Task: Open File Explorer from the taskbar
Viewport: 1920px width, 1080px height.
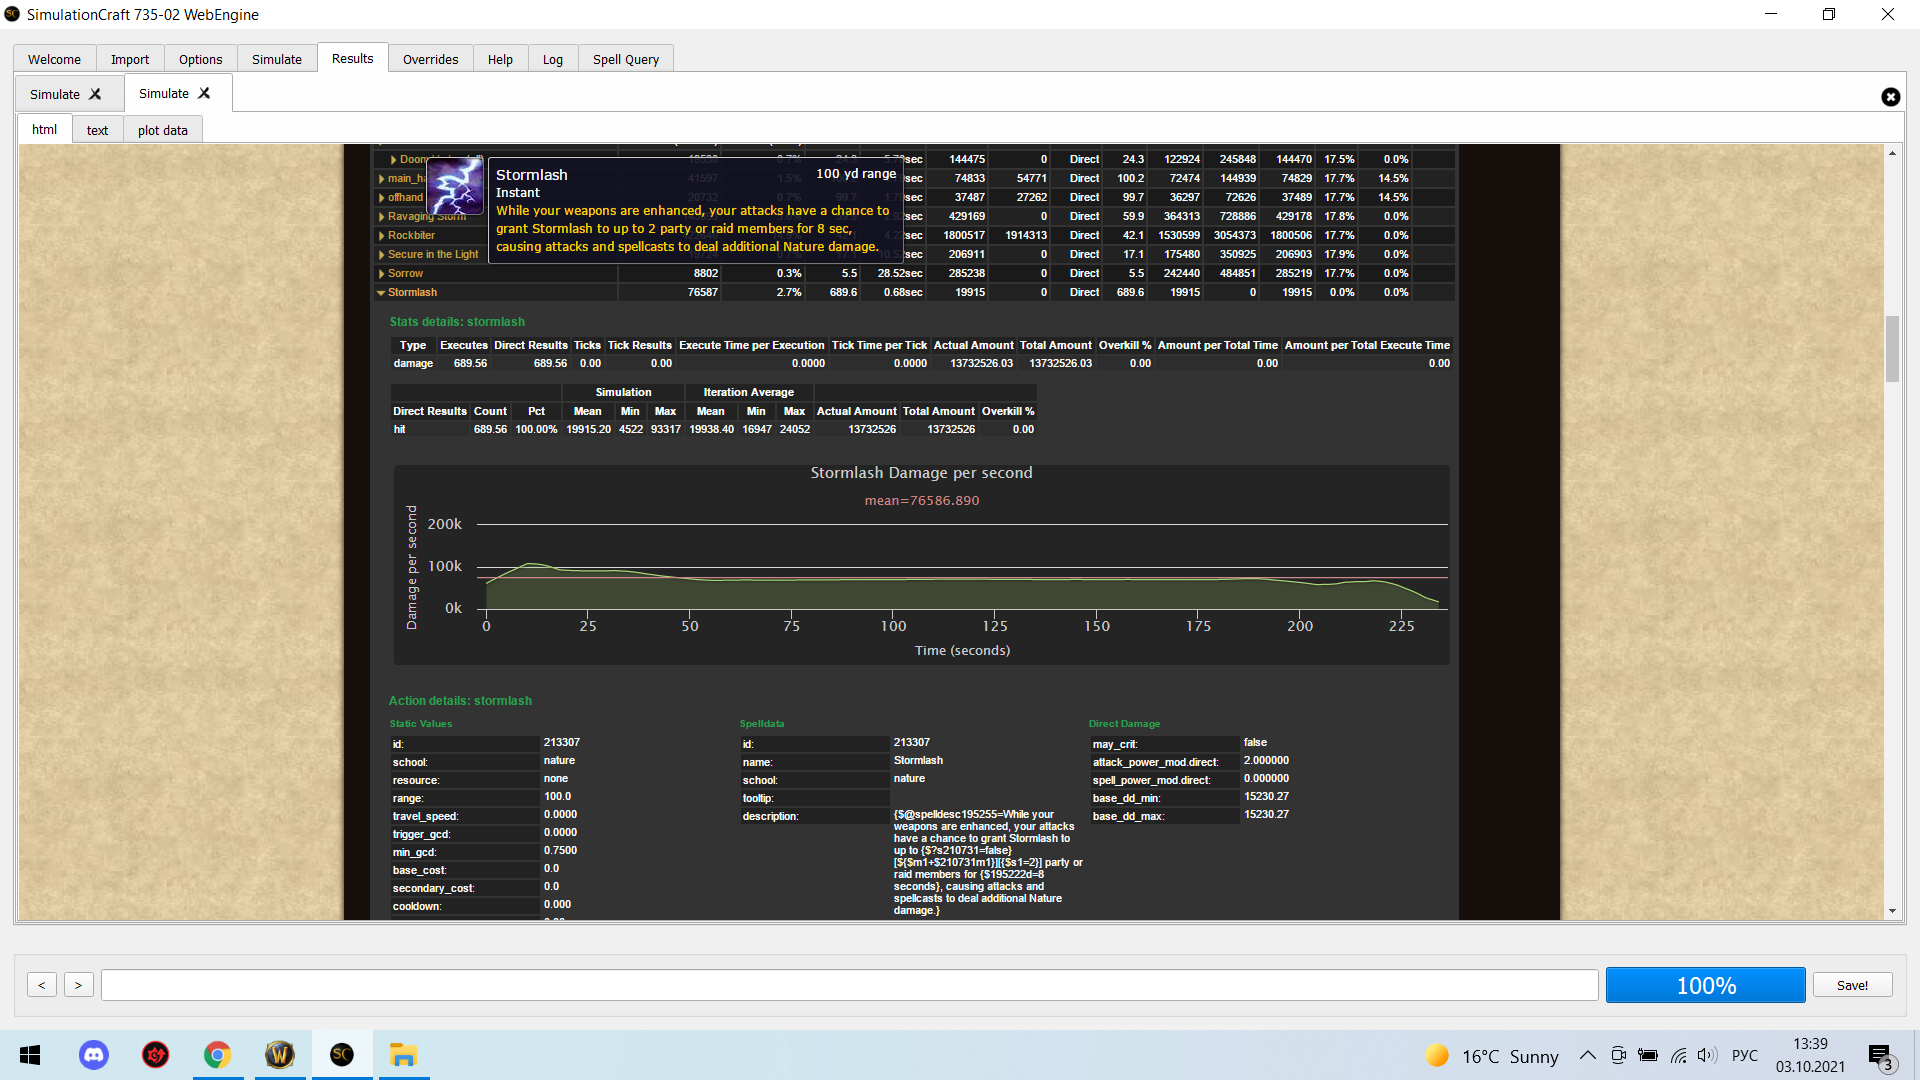Action: pyautogui.click(x=403, y=1055)
